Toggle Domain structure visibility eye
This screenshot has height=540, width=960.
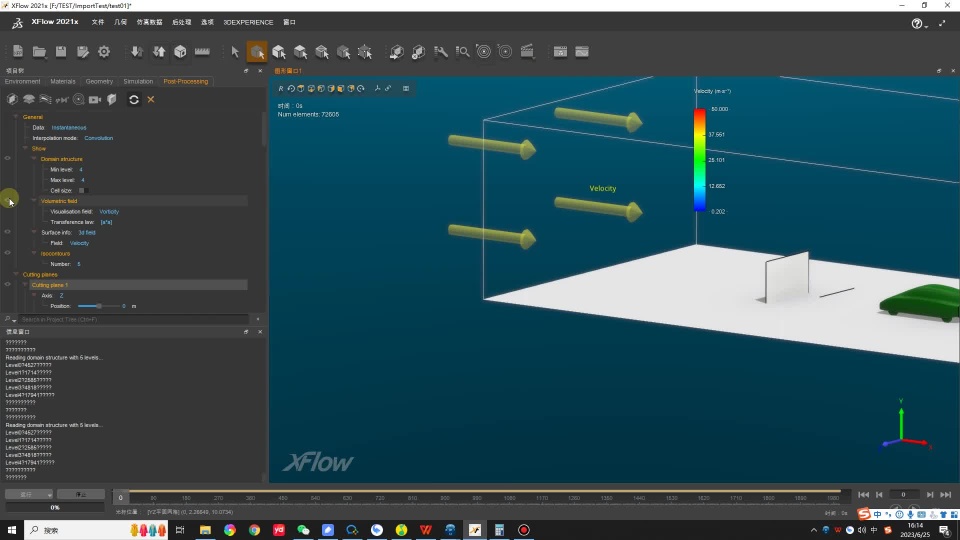[7, 159]
